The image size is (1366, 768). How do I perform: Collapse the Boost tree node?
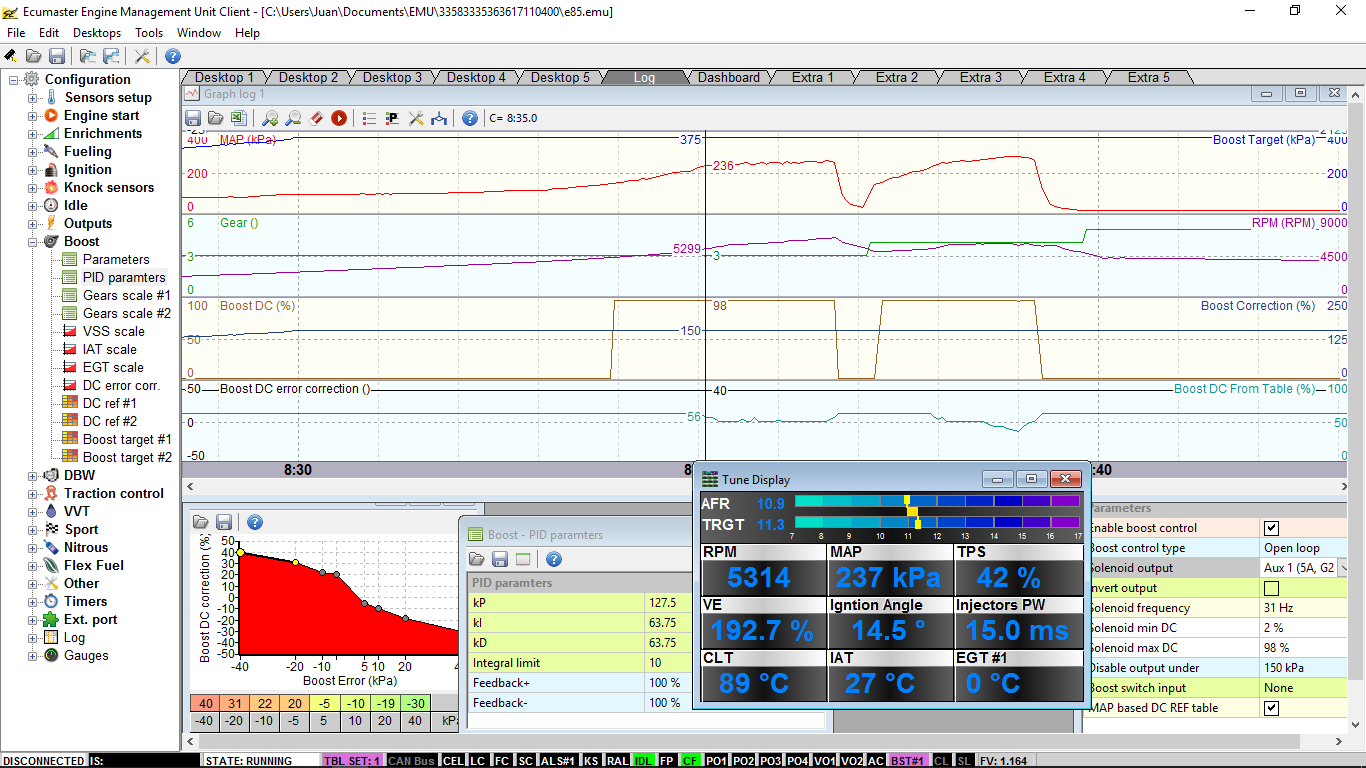point(33,242)
